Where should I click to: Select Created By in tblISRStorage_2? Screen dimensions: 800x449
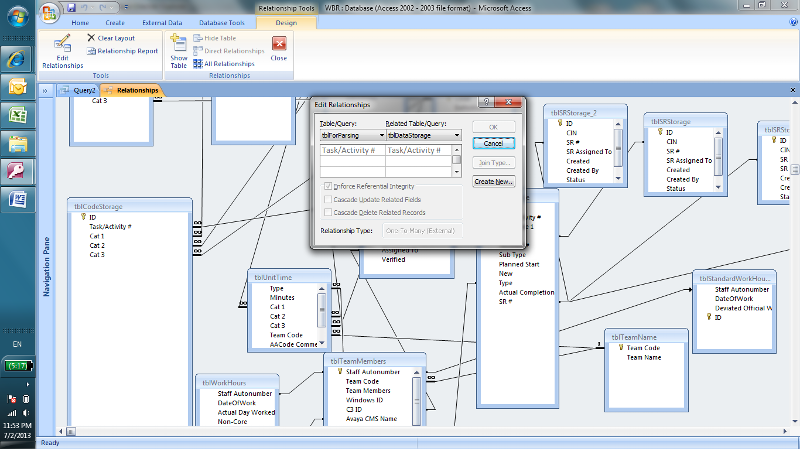(x=582, y=170)
